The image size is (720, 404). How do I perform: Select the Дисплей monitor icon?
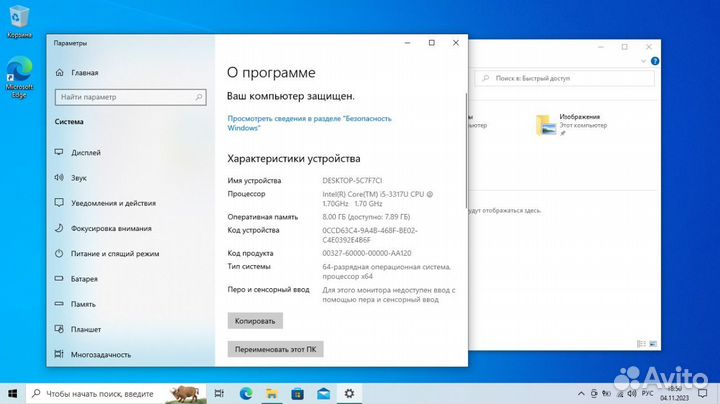click(59, 152)
